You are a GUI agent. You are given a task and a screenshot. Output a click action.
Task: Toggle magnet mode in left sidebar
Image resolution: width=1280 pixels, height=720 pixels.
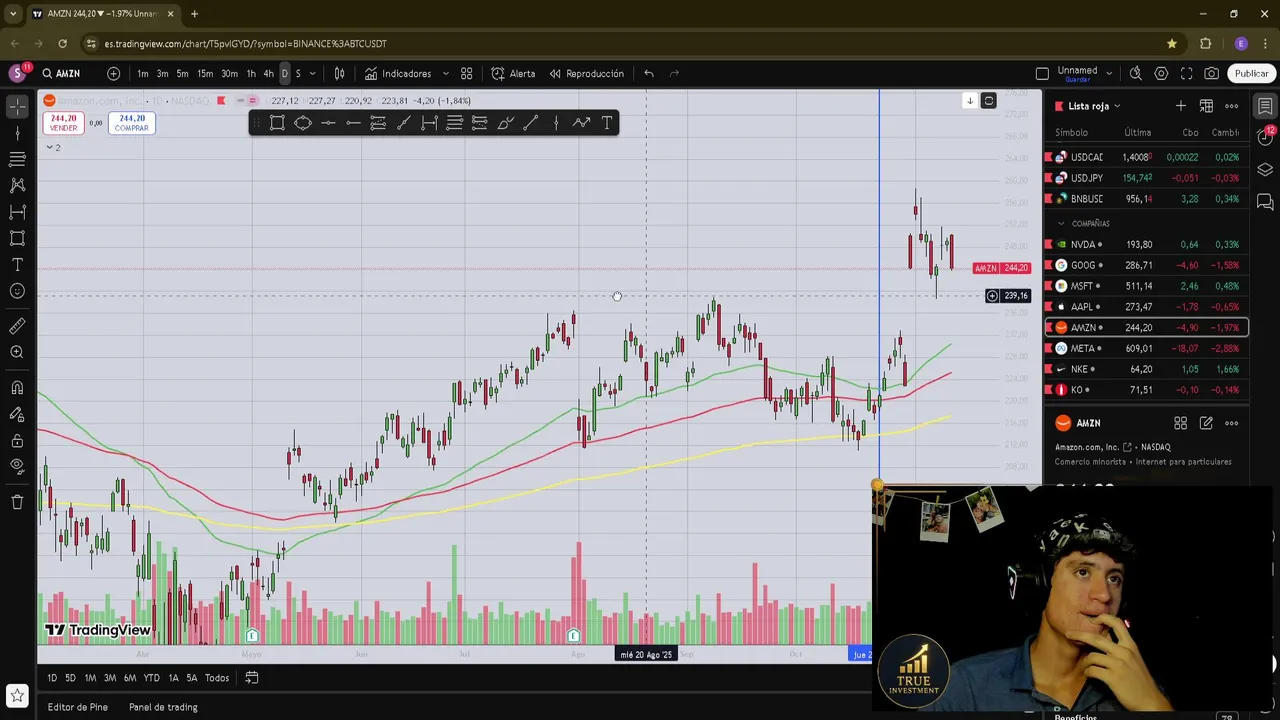click(x=17, y=388)
